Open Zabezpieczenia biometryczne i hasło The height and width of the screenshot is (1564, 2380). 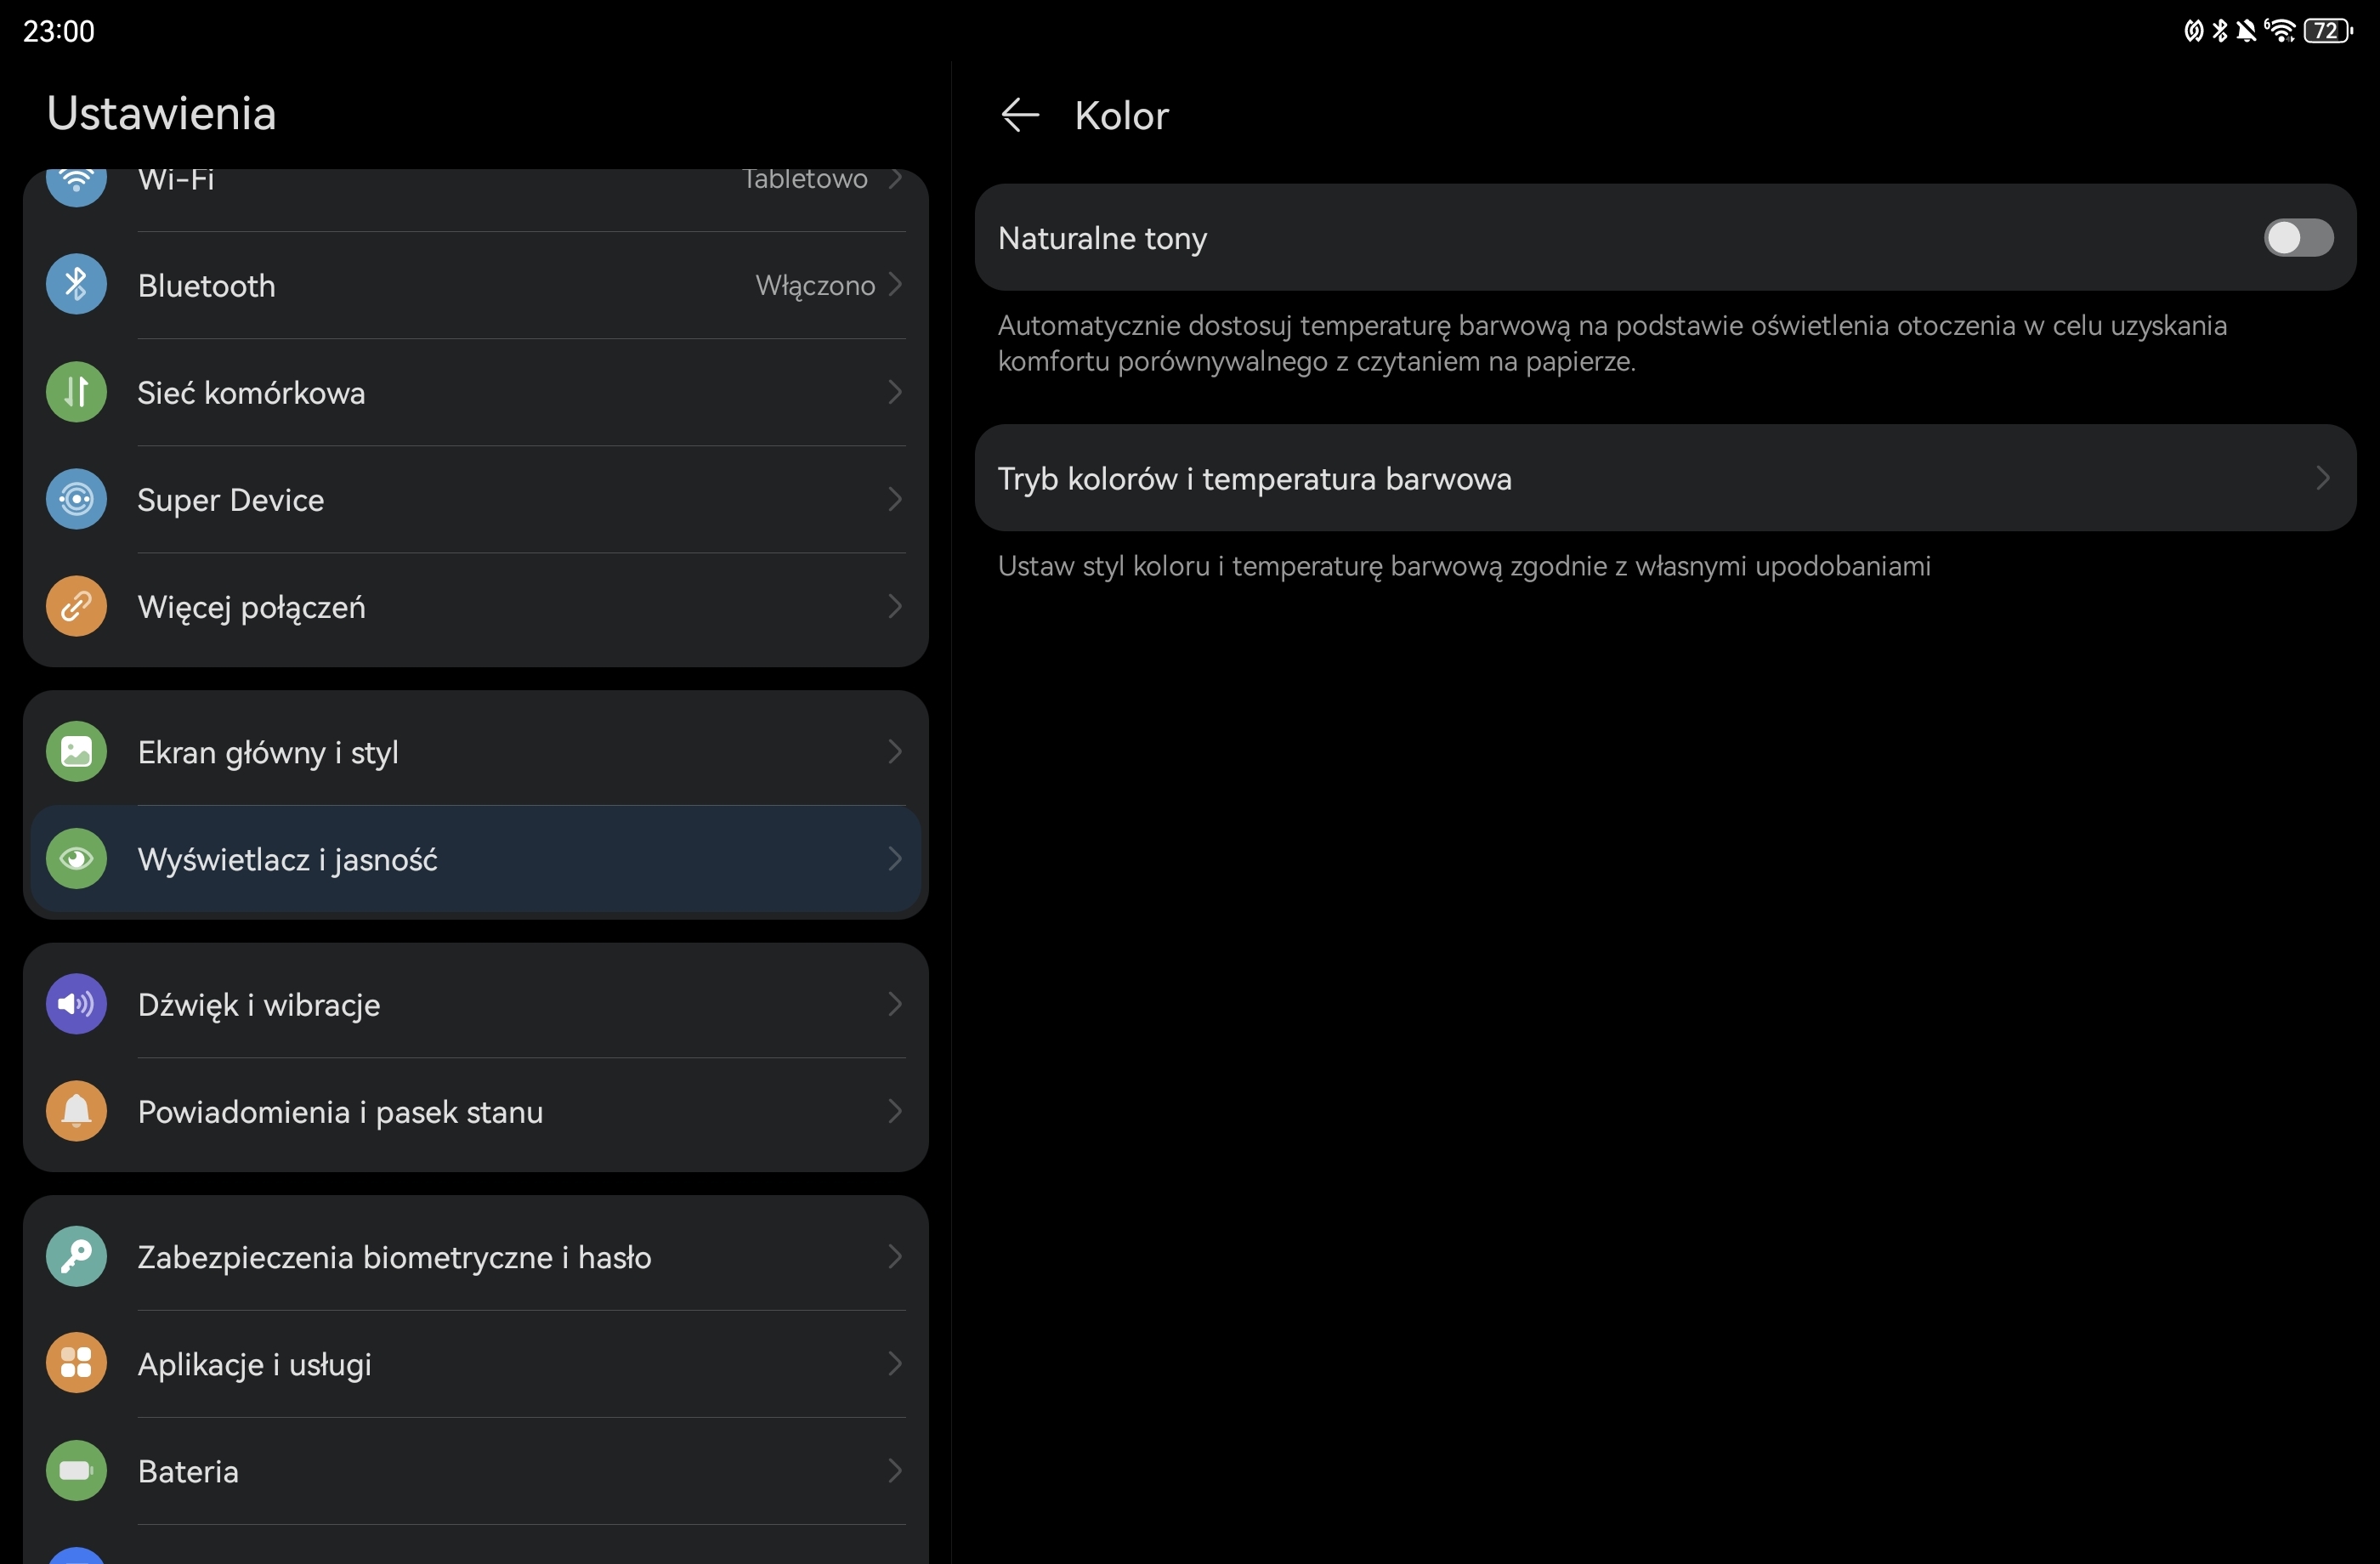pyautogui.click(x=476, y=1256)
